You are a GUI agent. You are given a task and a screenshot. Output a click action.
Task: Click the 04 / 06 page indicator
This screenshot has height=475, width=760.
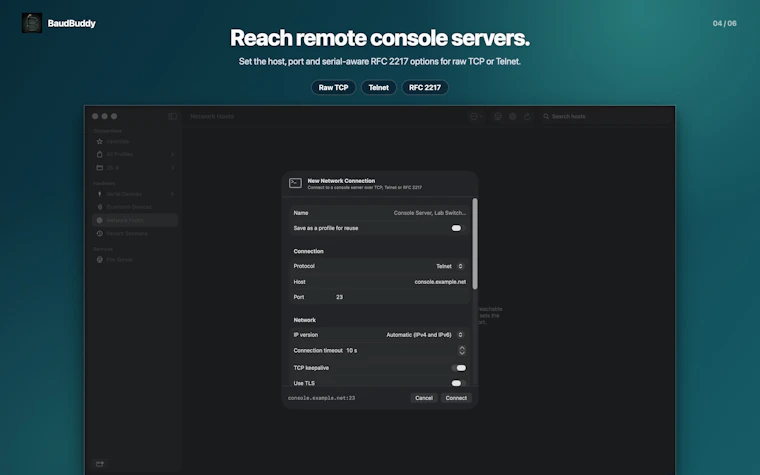[725, 23]
